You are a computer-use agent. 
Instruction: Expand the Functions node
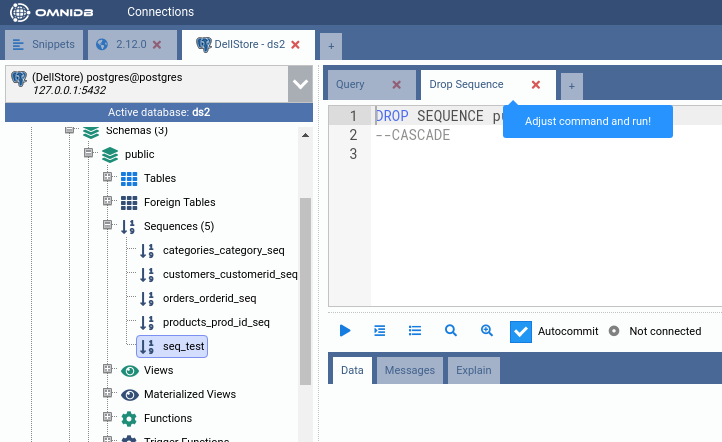tap(108, 417)
